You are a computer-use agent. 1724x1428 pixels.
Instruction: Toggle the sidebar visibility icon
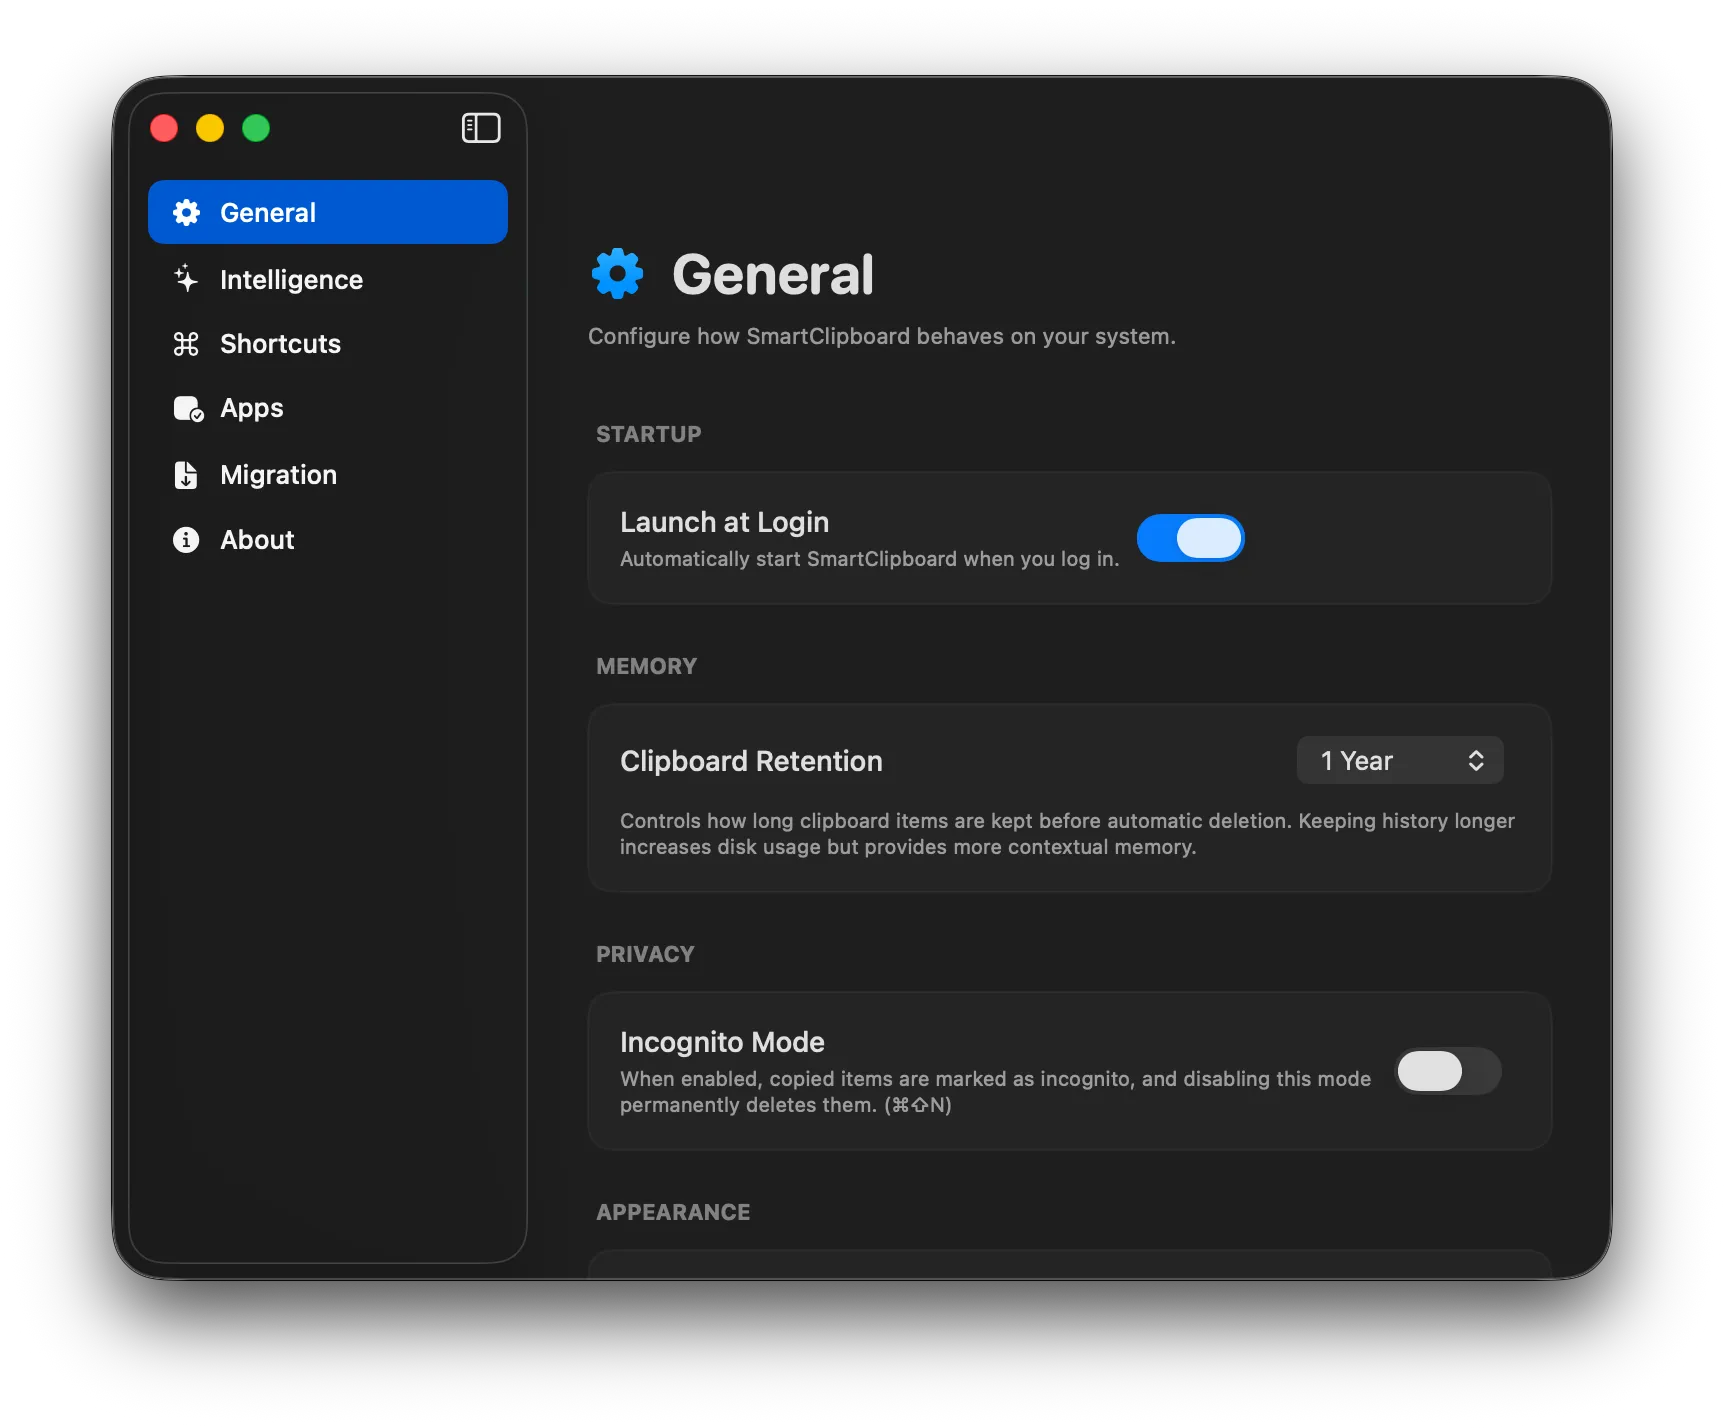481,128
